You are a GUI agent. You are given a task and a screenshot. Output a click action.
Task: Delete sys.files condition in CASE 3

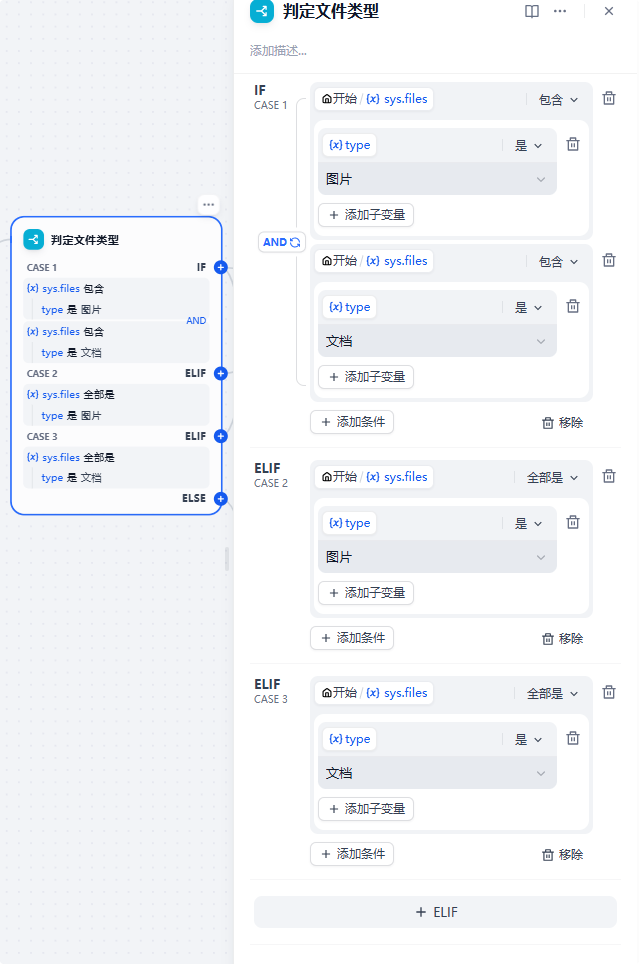pyautogui.click(x=609, y=692)
